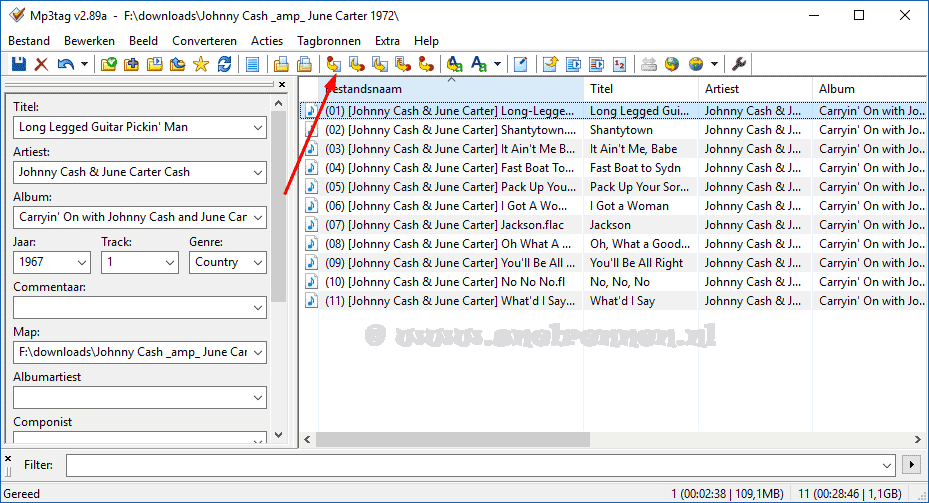Sort by the Bestandsnaam column header
929x503 pixels.
pyautogui.click(x=451, y=89)
